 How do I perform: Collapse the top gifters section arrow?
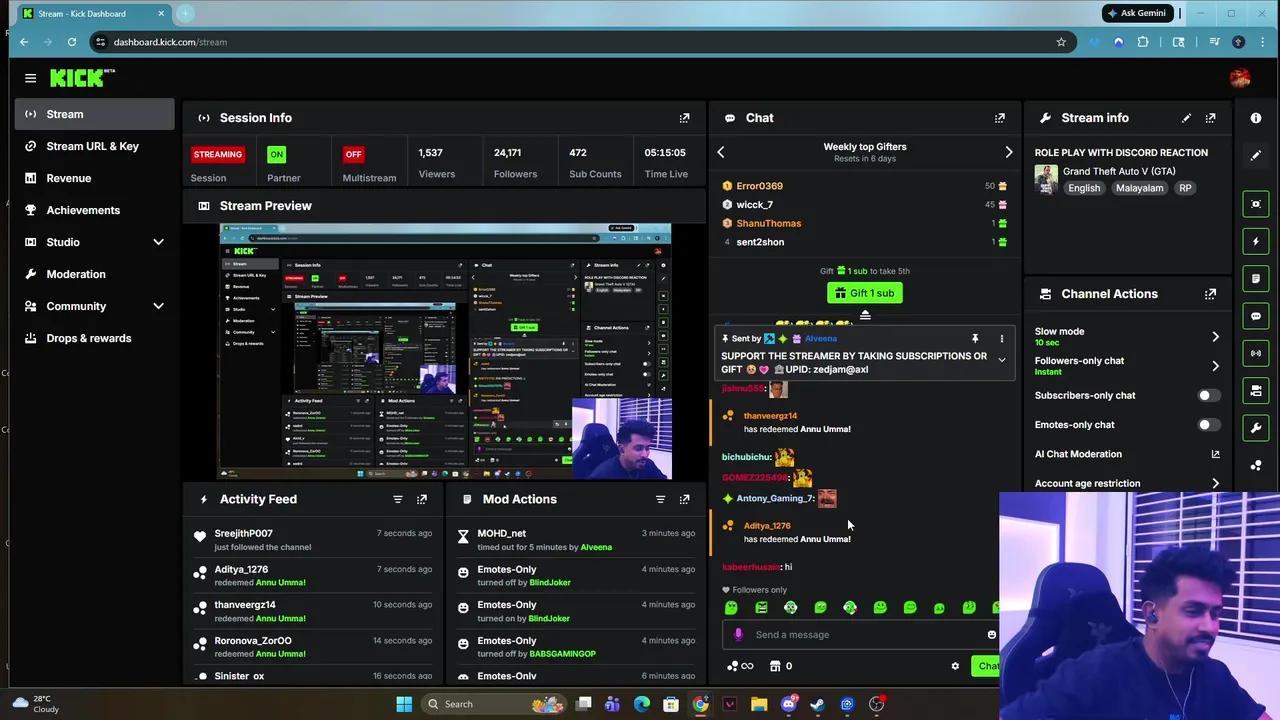point(865,316)
